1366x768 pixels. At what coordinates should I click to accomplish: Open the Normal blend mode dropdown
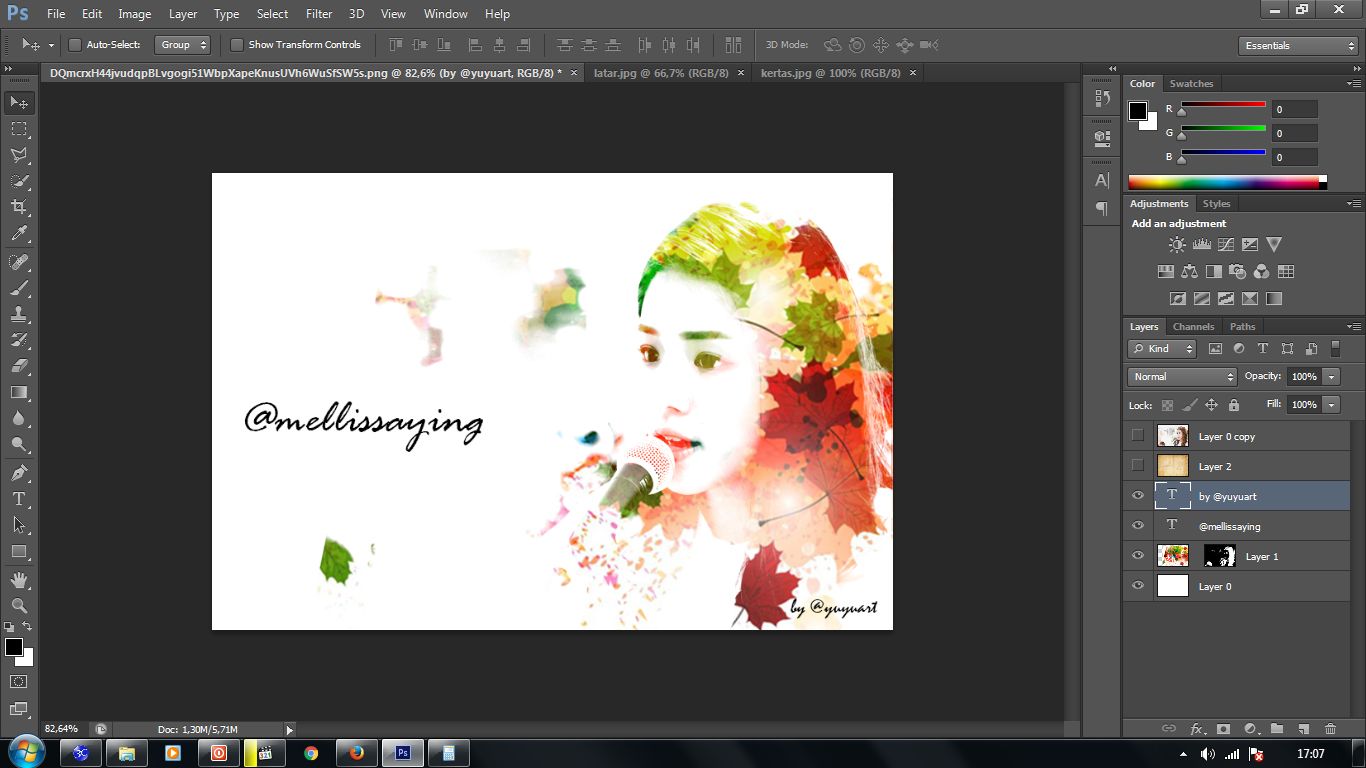coord(1182,377)
